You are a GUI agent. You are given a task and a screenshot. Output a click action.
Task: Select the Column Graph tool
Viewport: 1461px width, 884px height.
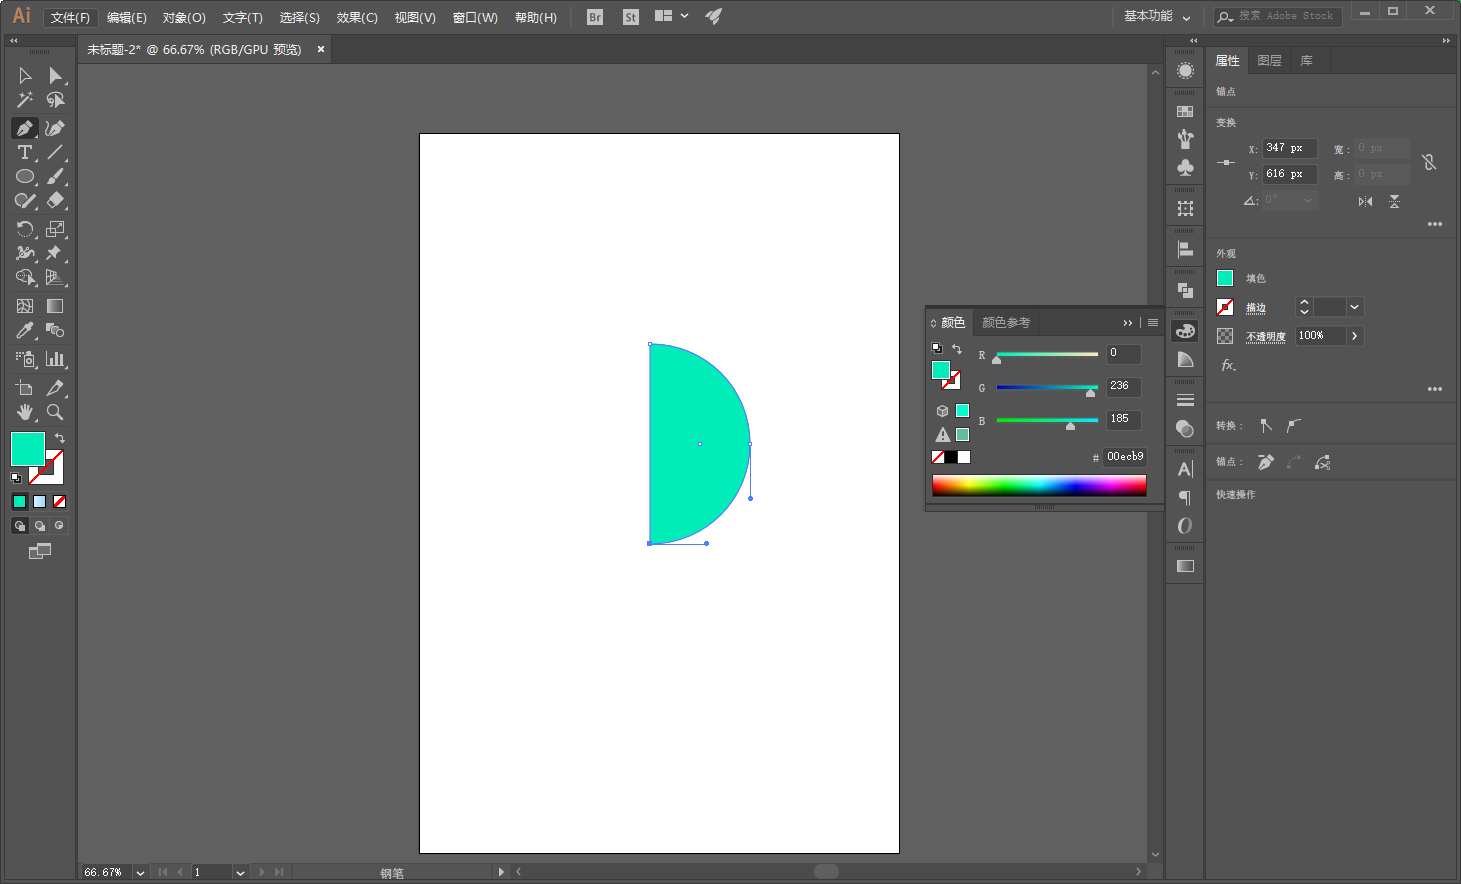point(55,359)
